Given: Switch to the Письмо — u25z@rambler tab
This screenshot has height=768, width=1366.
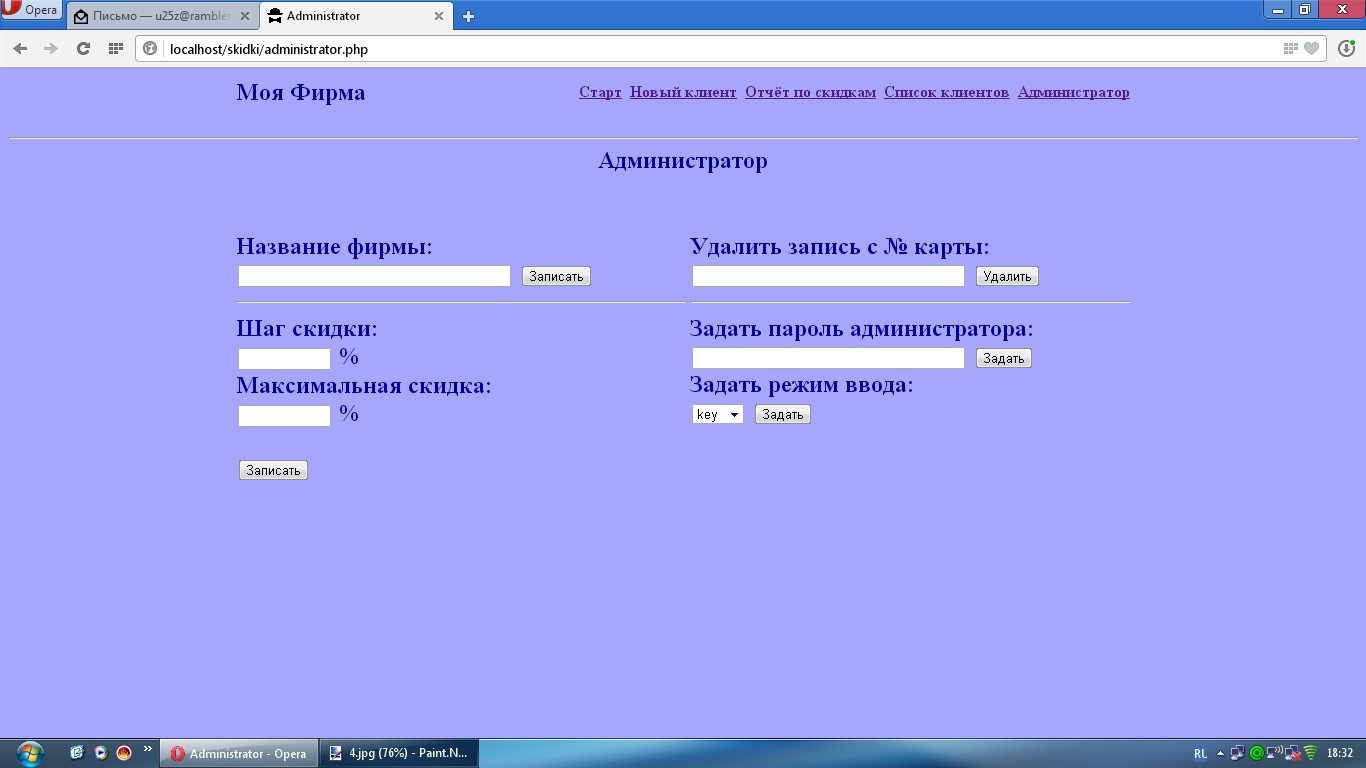Looking at the screenshot, I should point(162,16).
